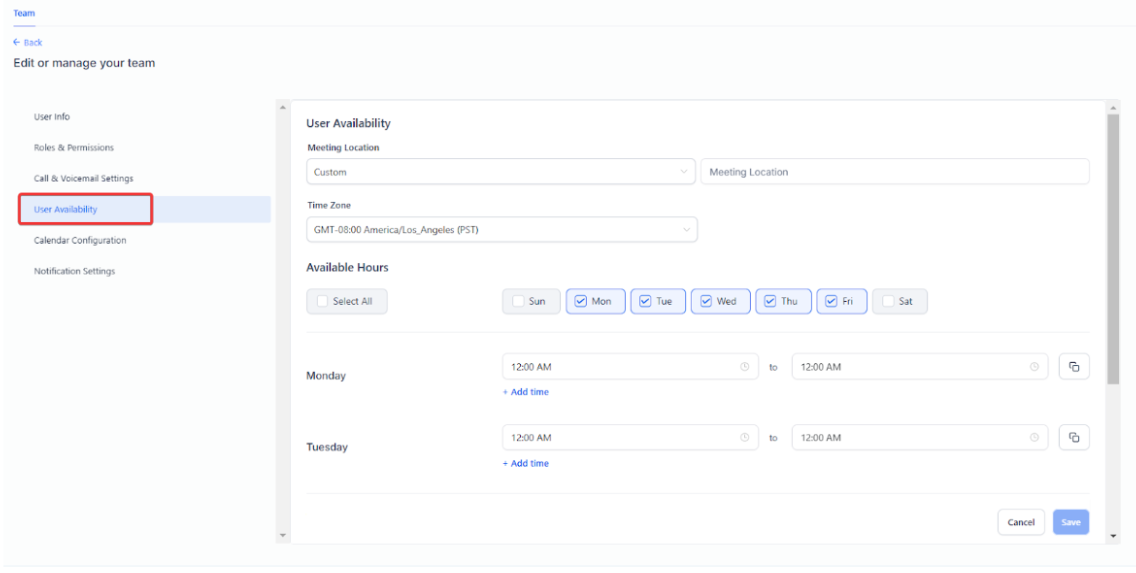Open the Meeting Location Custom dropdown
The height and width of the screenshot is (573, 1136).
(500, 172)
